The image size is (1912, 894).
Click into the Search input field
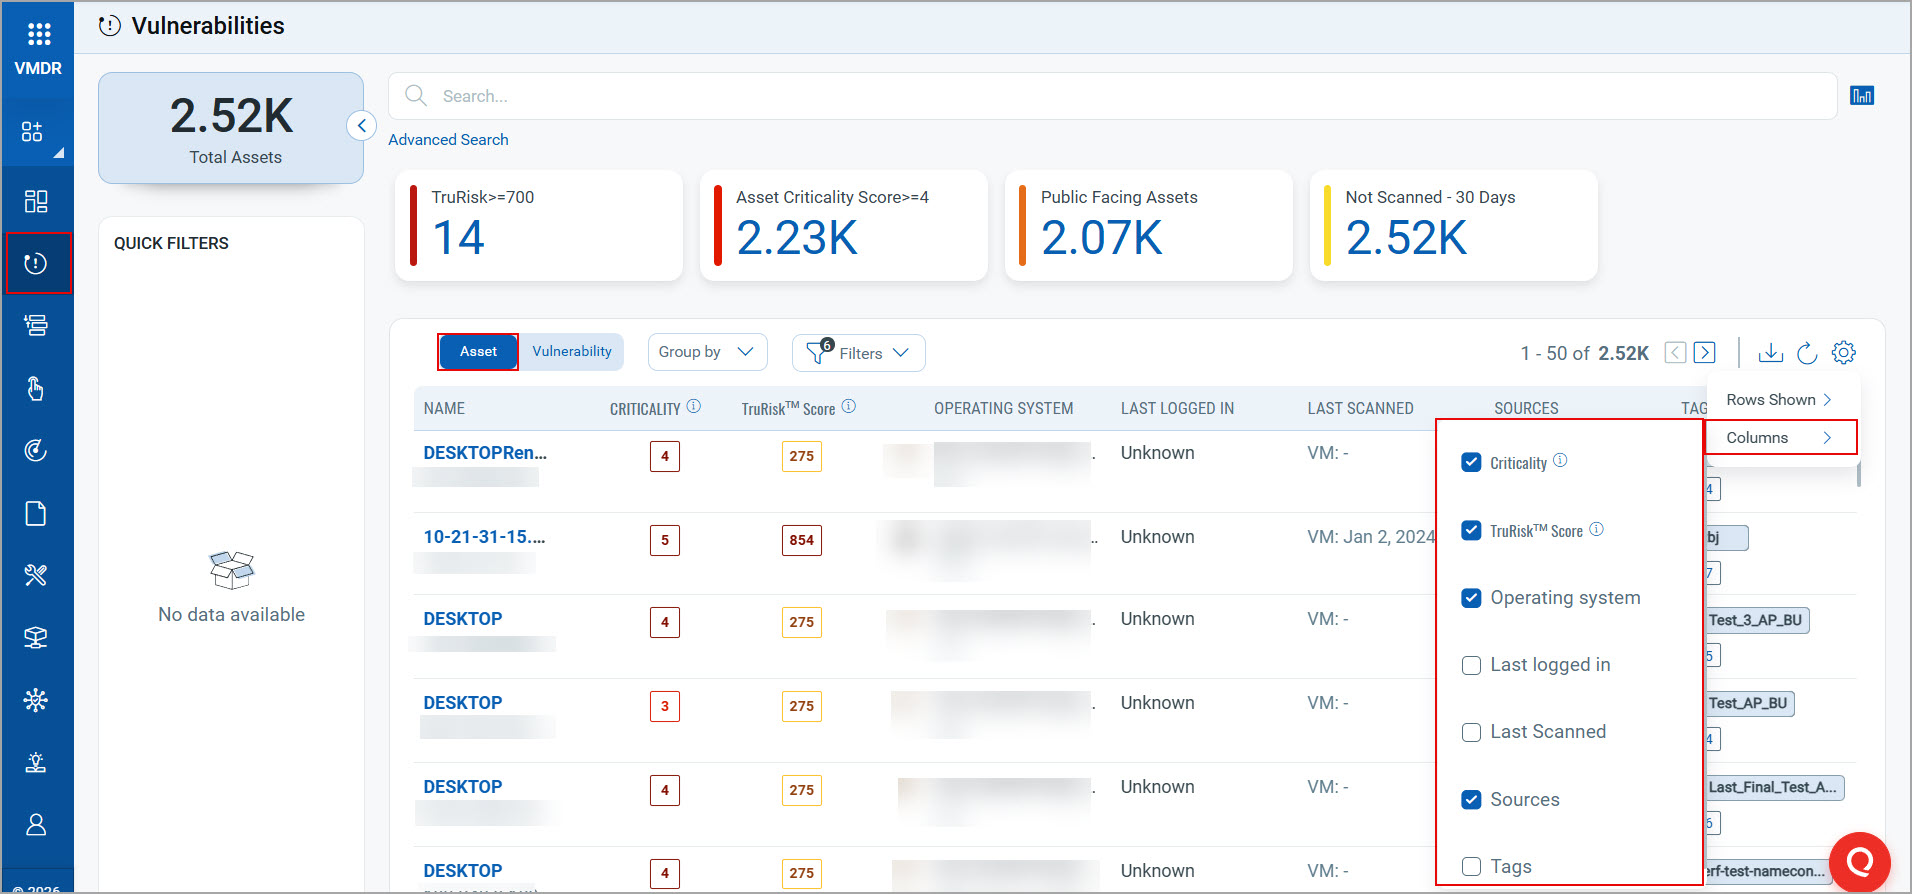click(x=1110, y=96)
